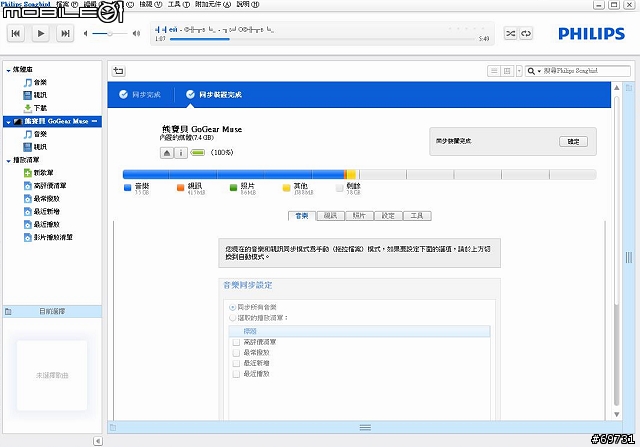Open the view options dropdown arrow
This screenshot has height=447, width=640.
519,71
